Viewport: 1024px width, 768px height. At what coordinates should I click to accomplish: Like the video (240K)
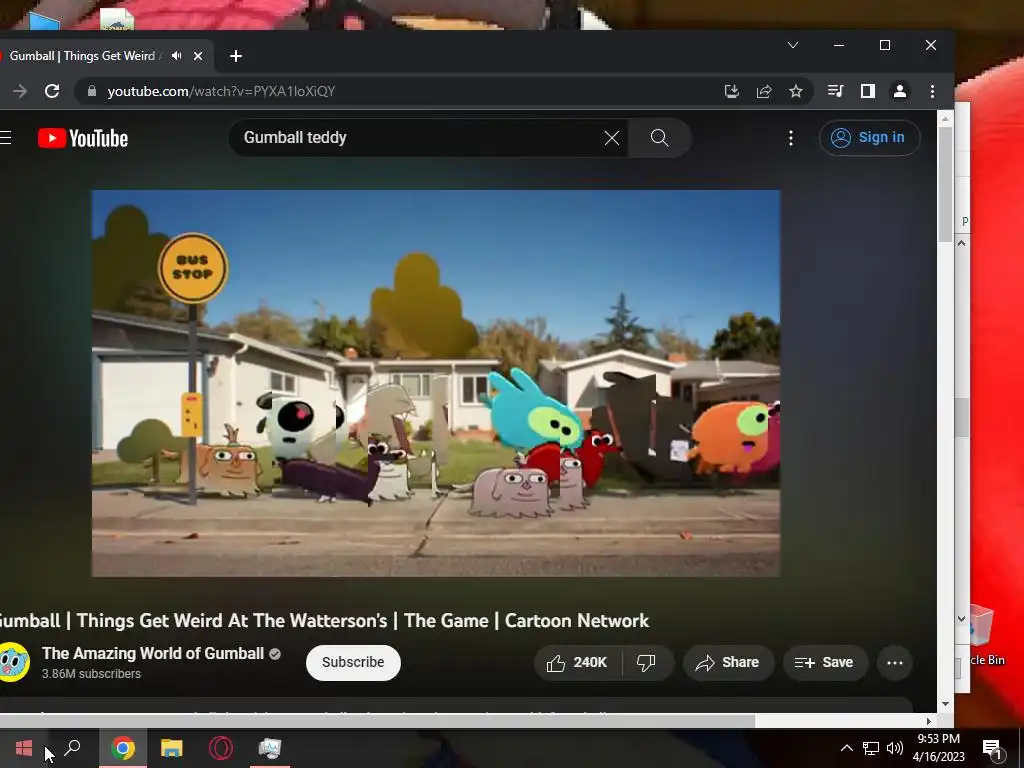[x=578, y=663]
